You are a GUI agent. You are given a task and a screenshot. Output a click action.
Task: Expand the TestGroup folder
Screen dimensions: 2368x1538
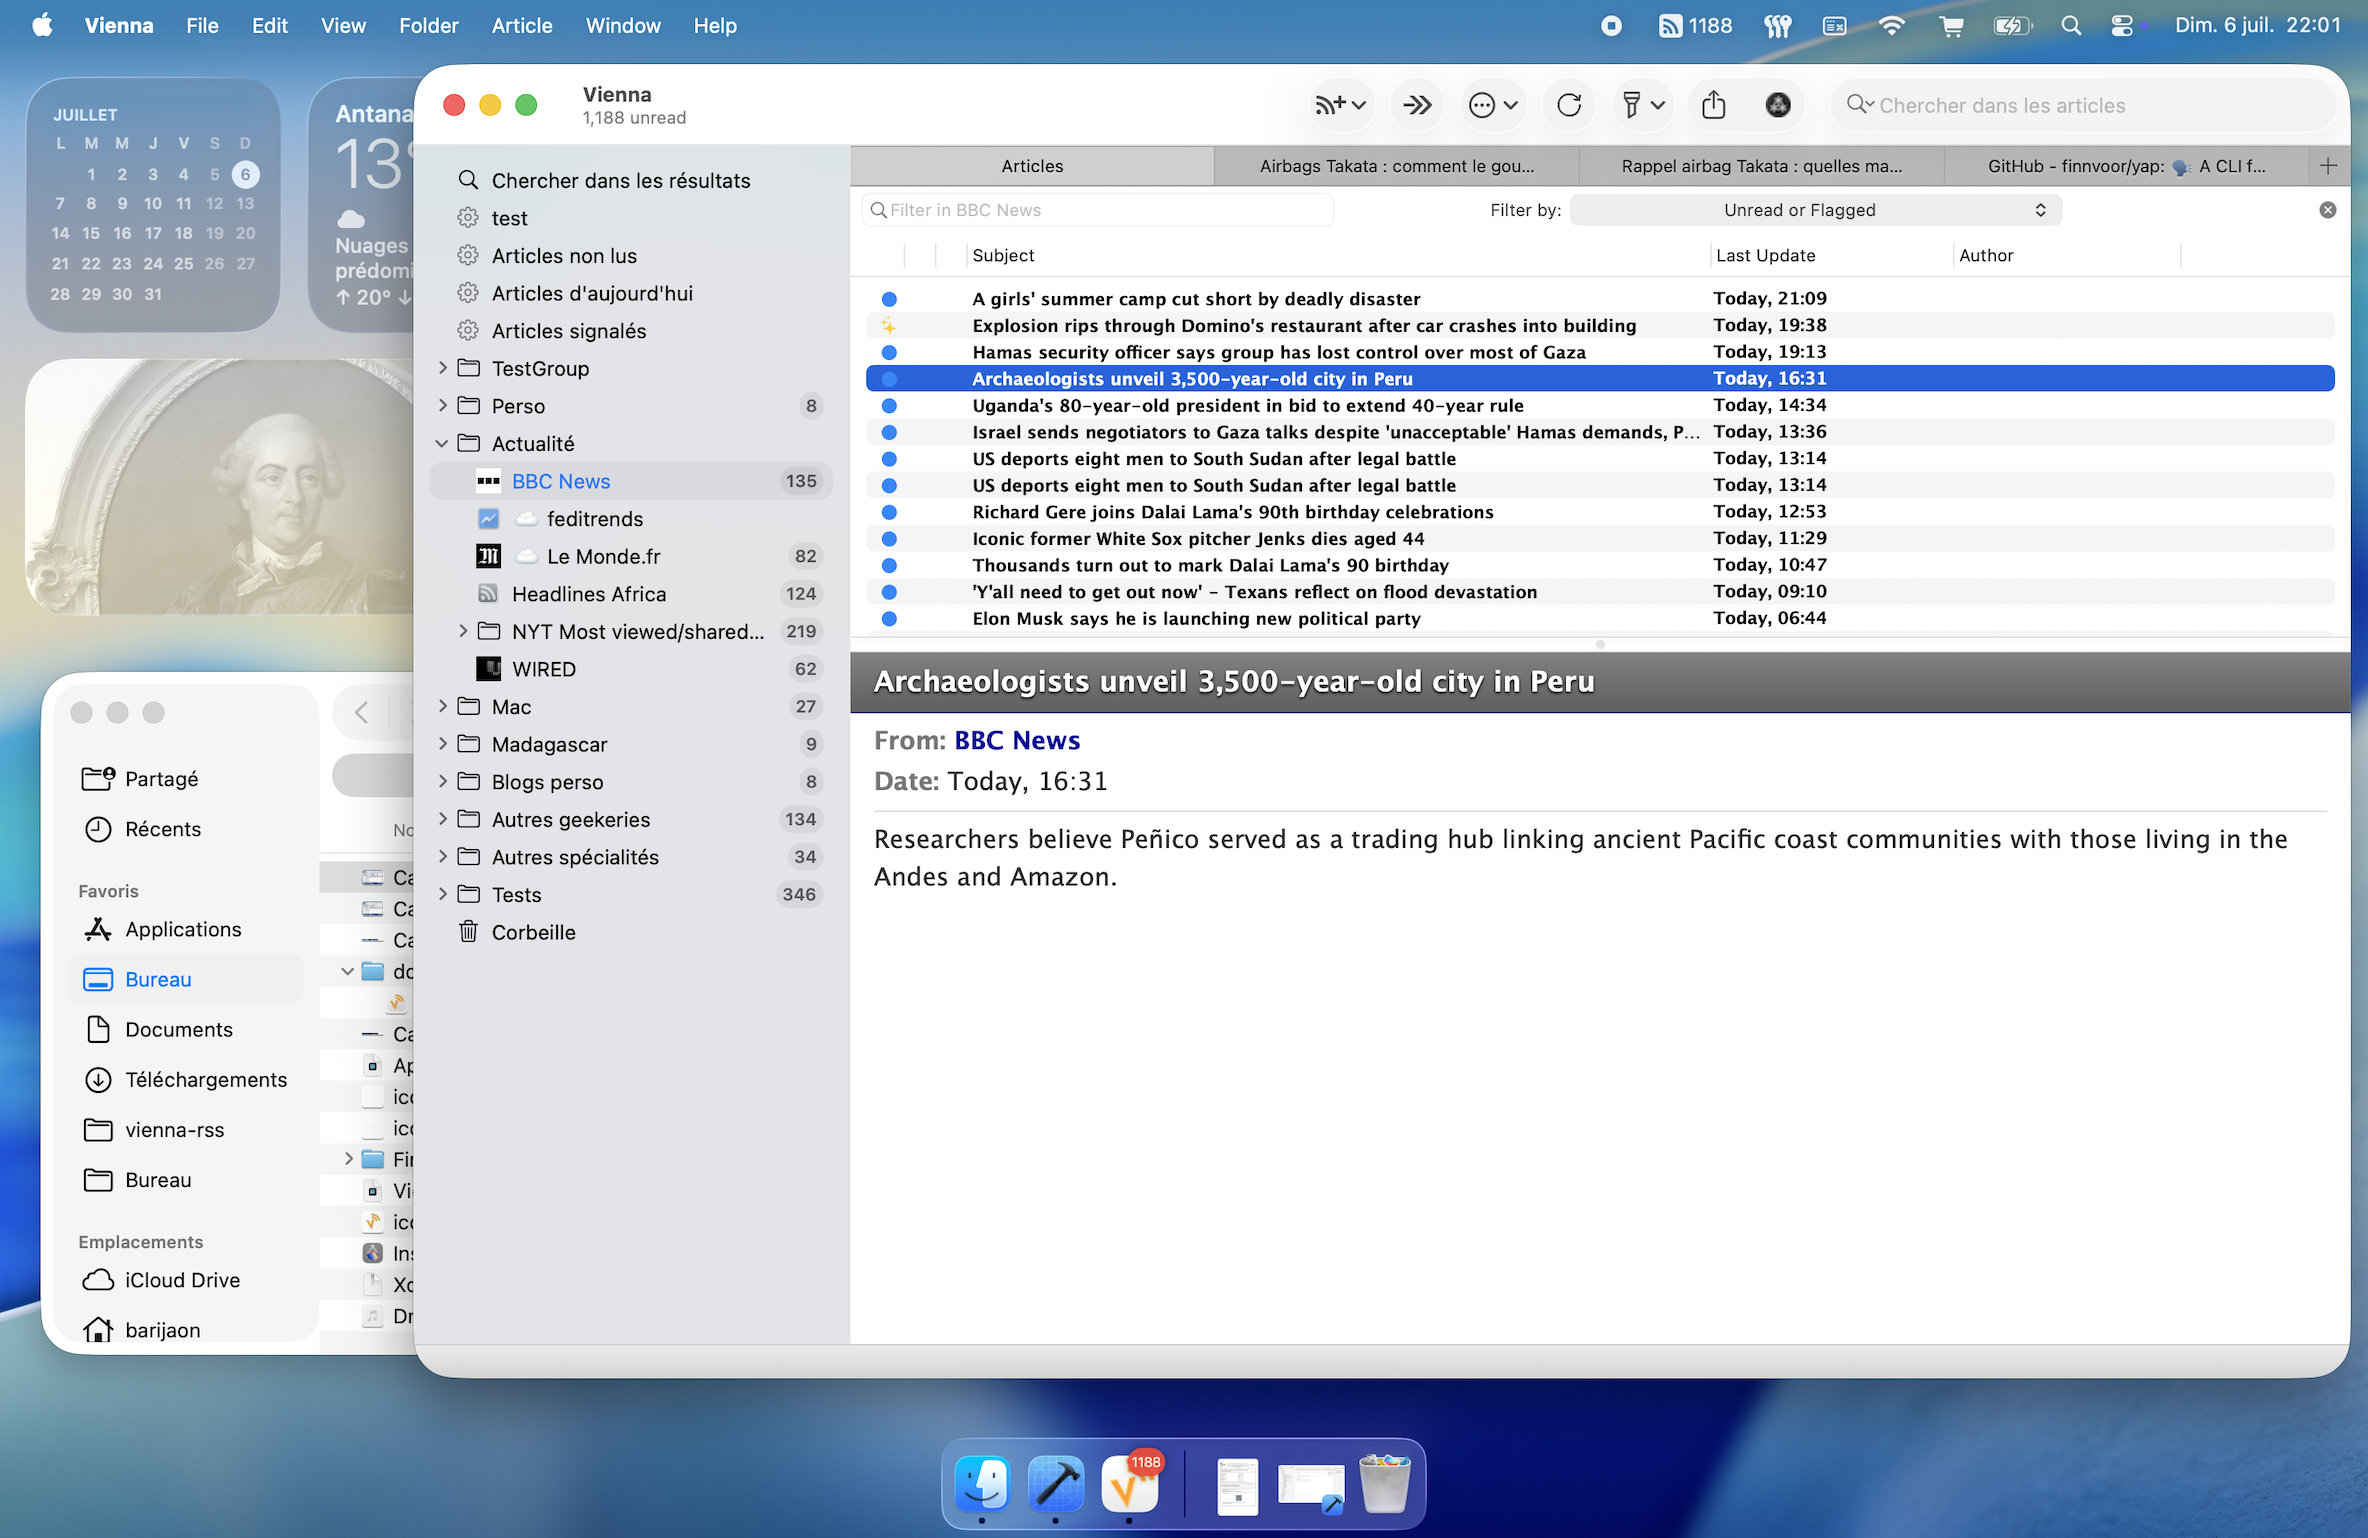442,368
